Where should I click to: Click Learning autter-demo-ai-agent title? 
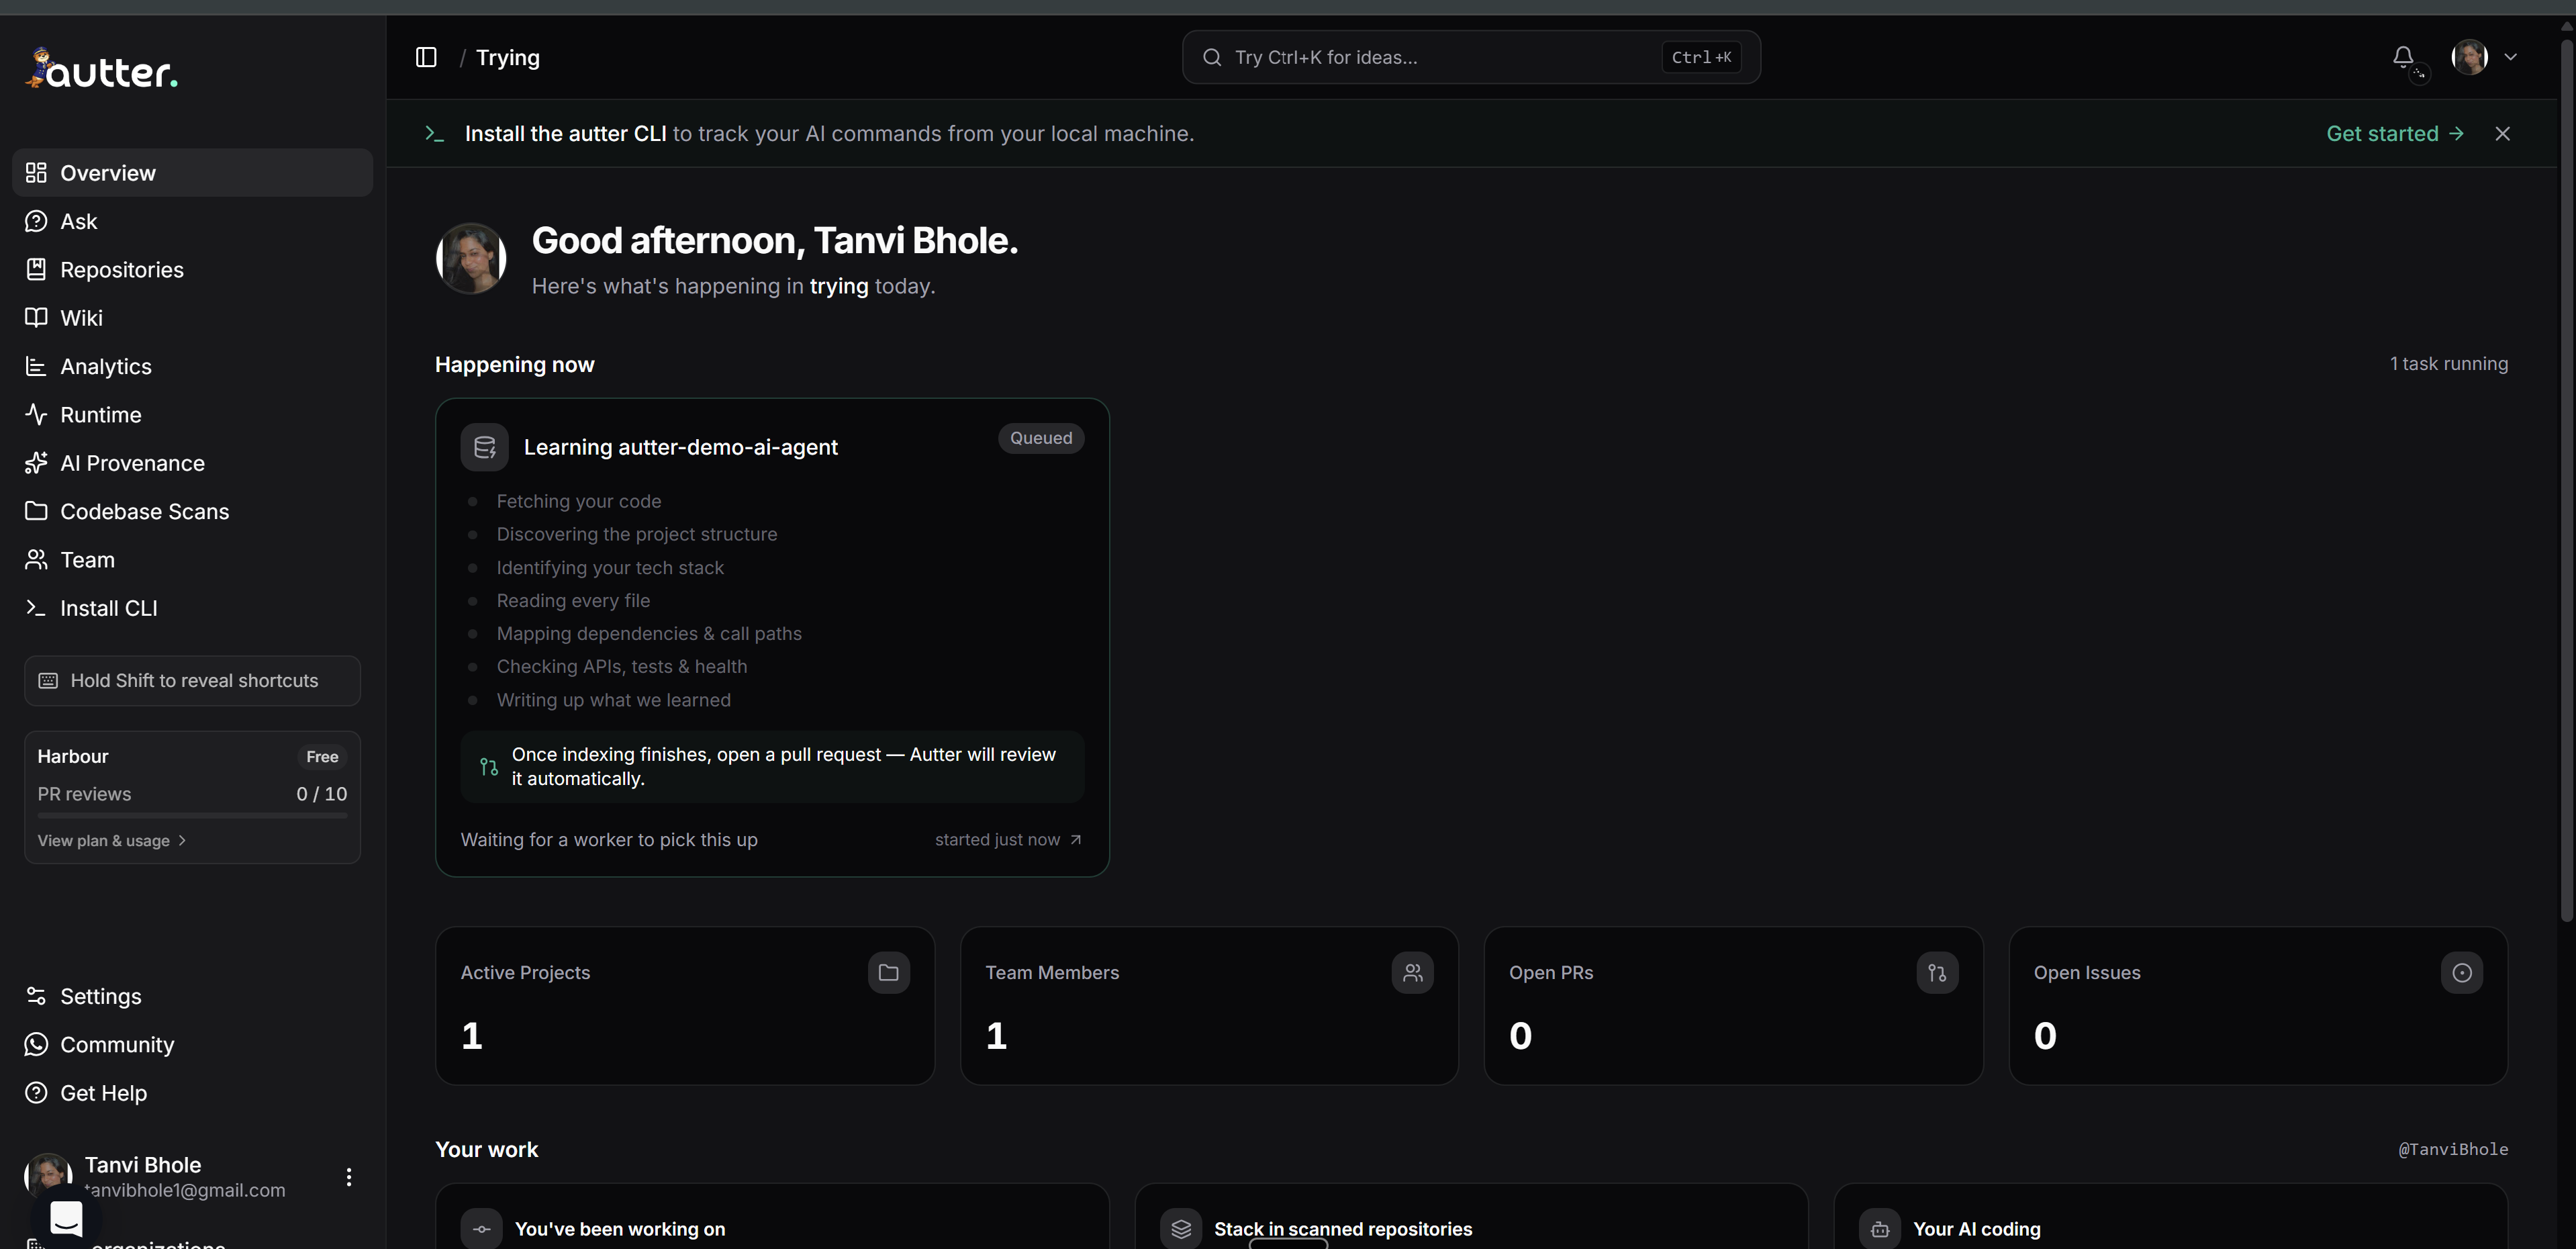[681, 447]
